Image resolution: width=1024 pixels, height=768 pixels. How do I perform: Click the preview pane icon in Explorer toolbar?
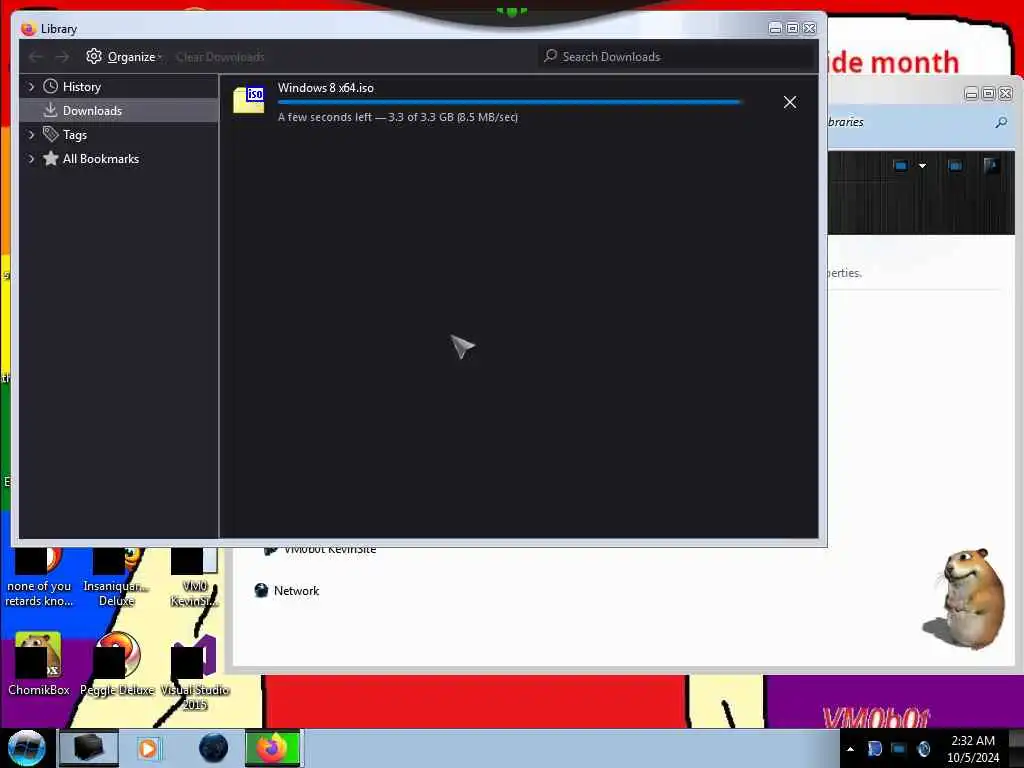(955, 166)
